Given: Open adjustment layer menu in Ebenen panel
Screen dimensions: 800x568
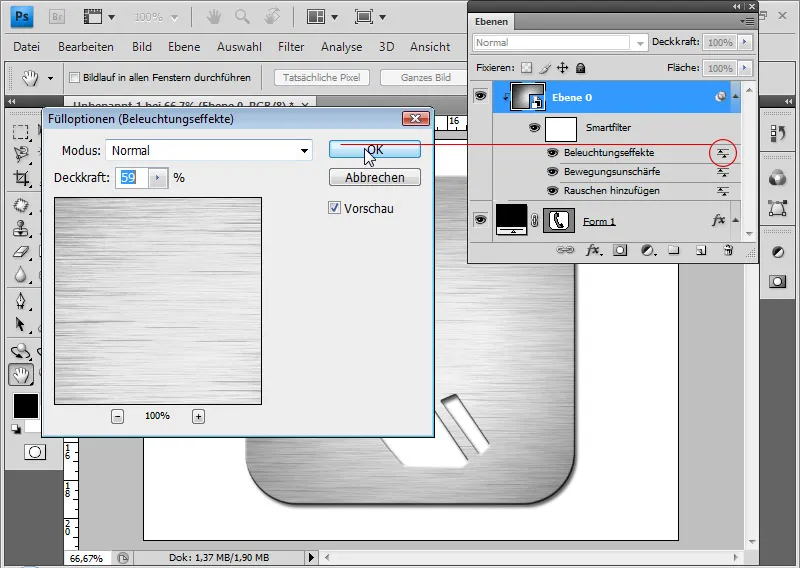Looking at the screenshot, I should coord(648,250).
